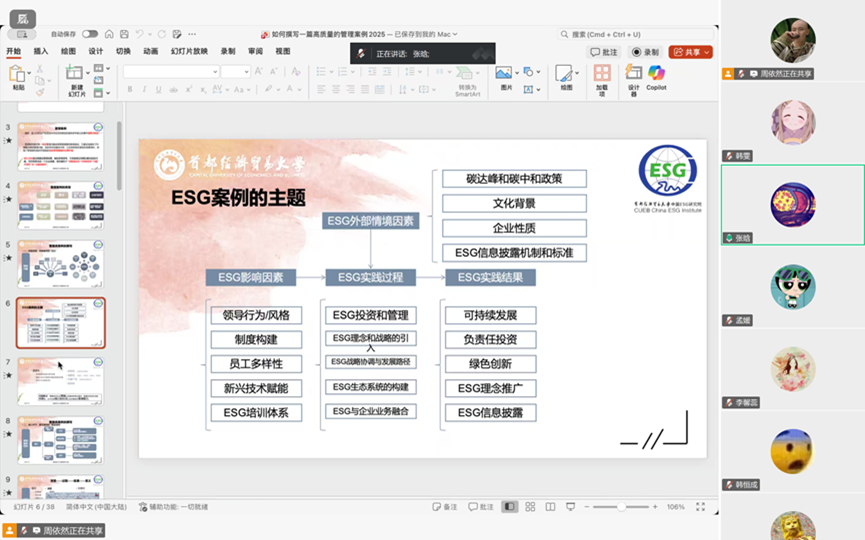The height and width of the screenshot is (540, 865).
Task: Click the 图片 insert picture icon
Action: click(503, 73)
